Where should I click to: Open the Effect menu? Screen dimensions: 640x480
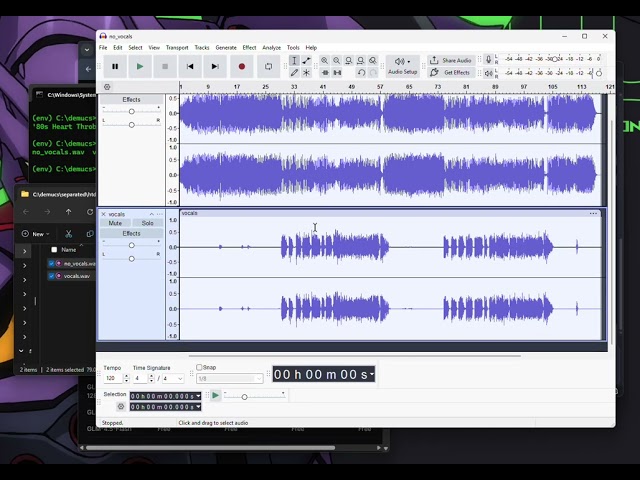[x=249, y=47]
